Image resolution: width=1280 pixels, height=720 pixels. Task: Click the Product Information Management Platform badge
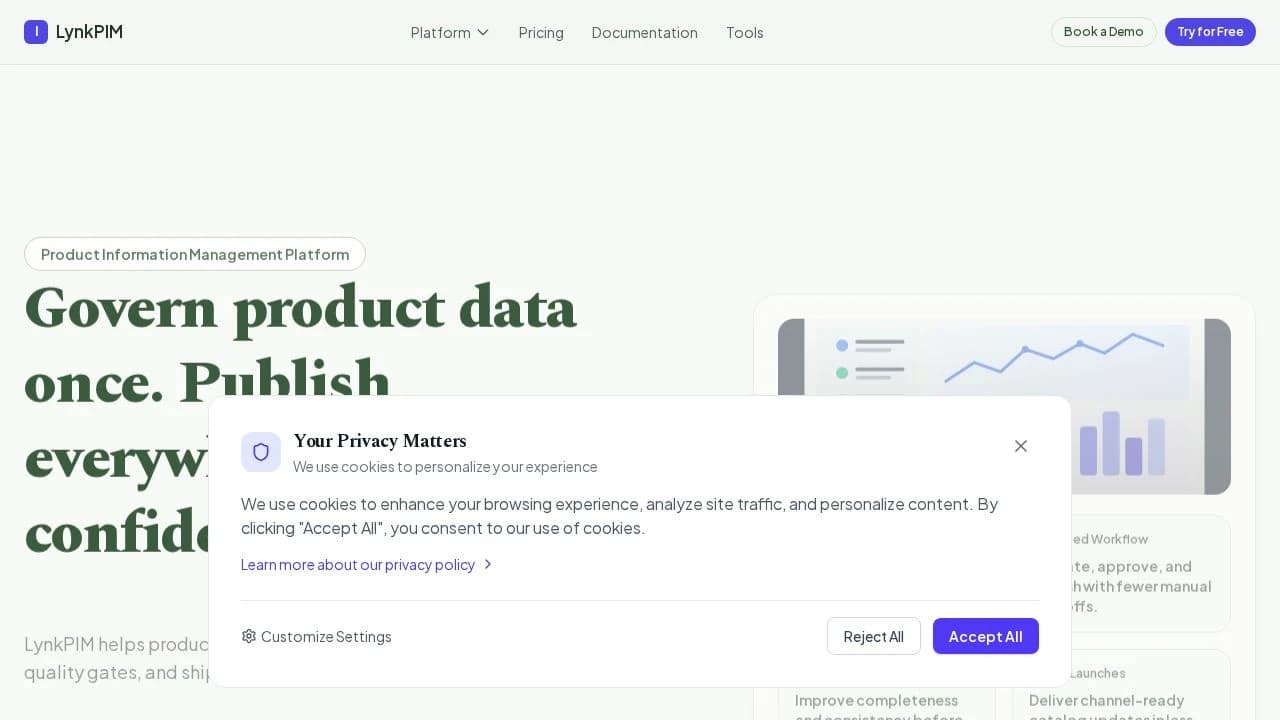[x=194, y=254]
